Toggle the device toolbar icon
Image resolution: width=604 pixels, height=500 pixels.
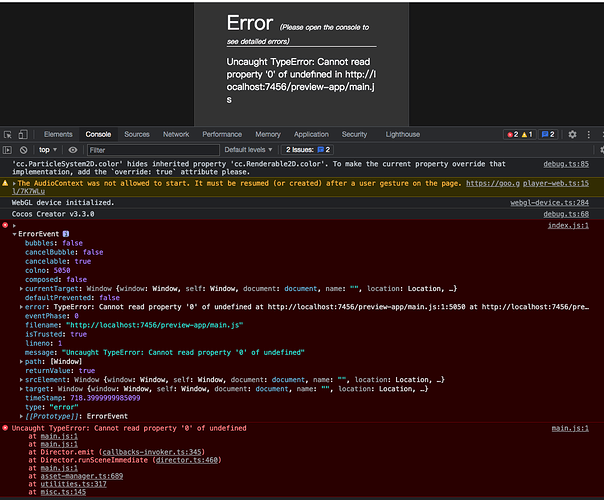23,134
